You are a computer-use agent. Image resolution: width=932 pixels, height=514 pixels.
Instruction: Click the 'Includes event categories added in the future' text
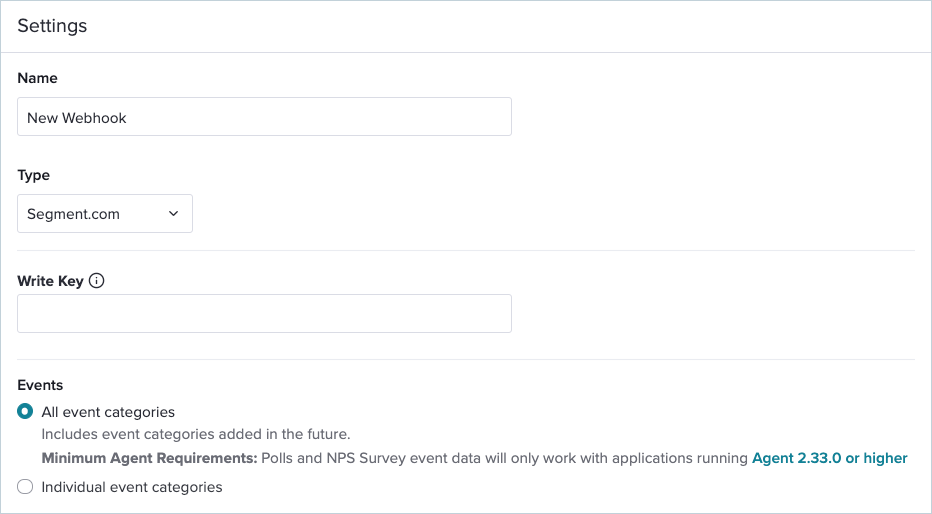click(x=196, y=434)
